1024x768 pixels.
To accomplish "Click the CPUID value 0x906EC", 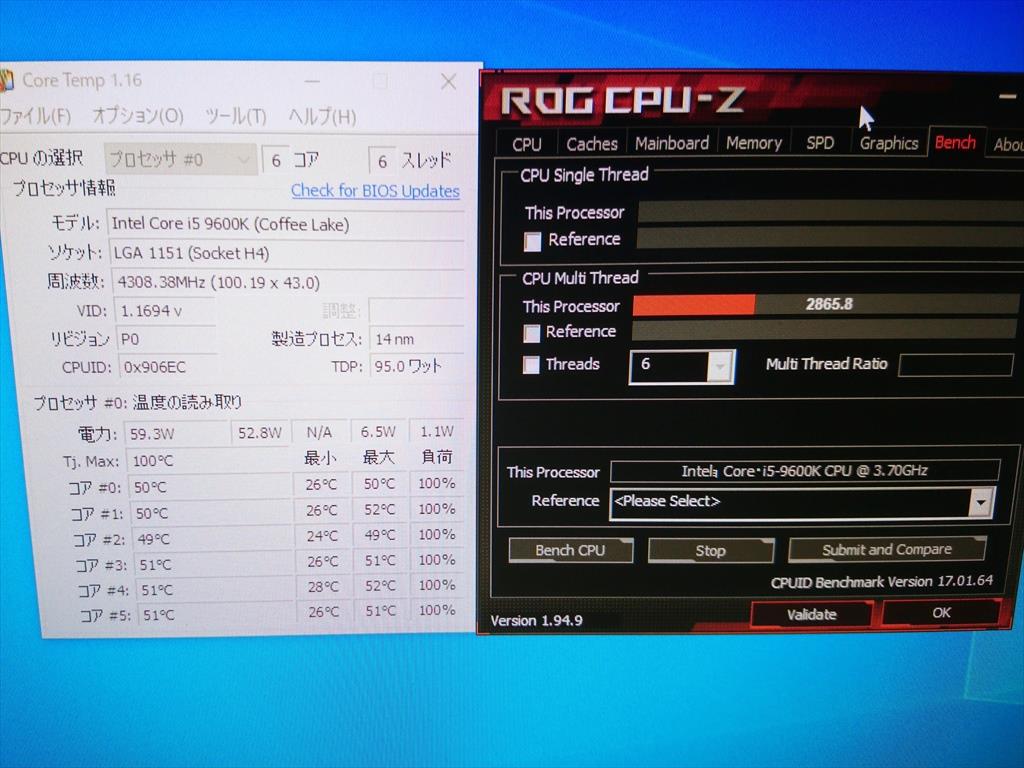I will click(x=168, y=367).
